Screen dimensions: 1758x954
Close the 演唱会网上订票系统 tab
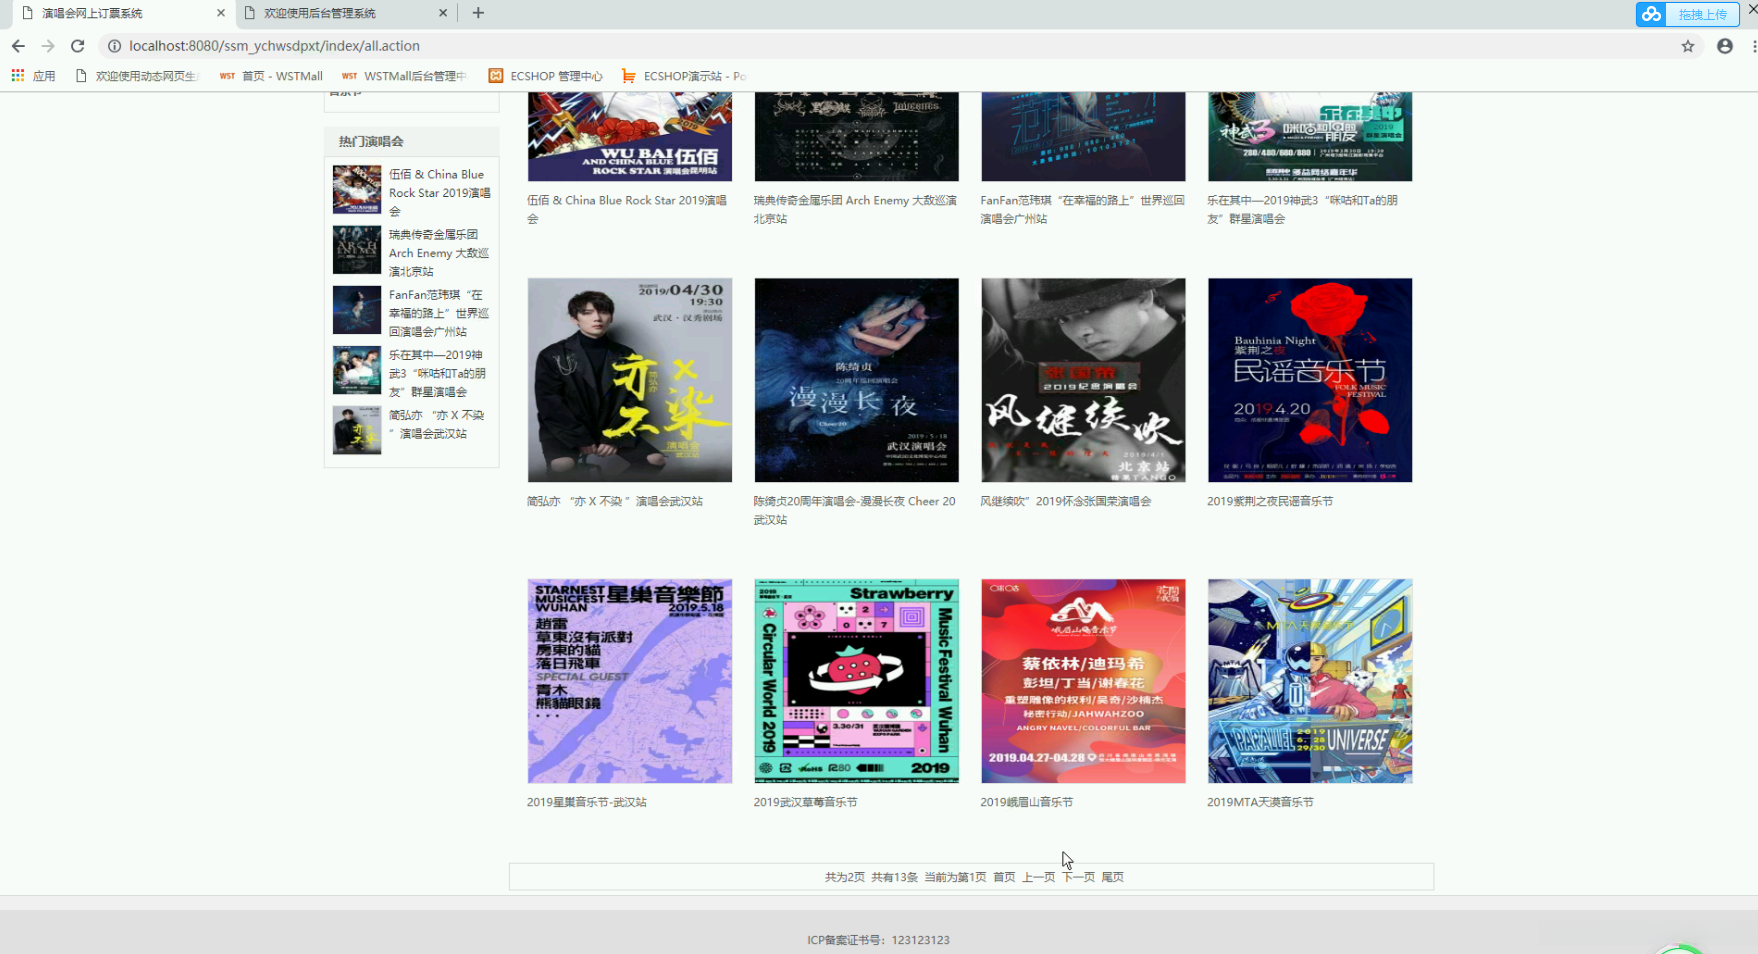click(x=221, y=13)
